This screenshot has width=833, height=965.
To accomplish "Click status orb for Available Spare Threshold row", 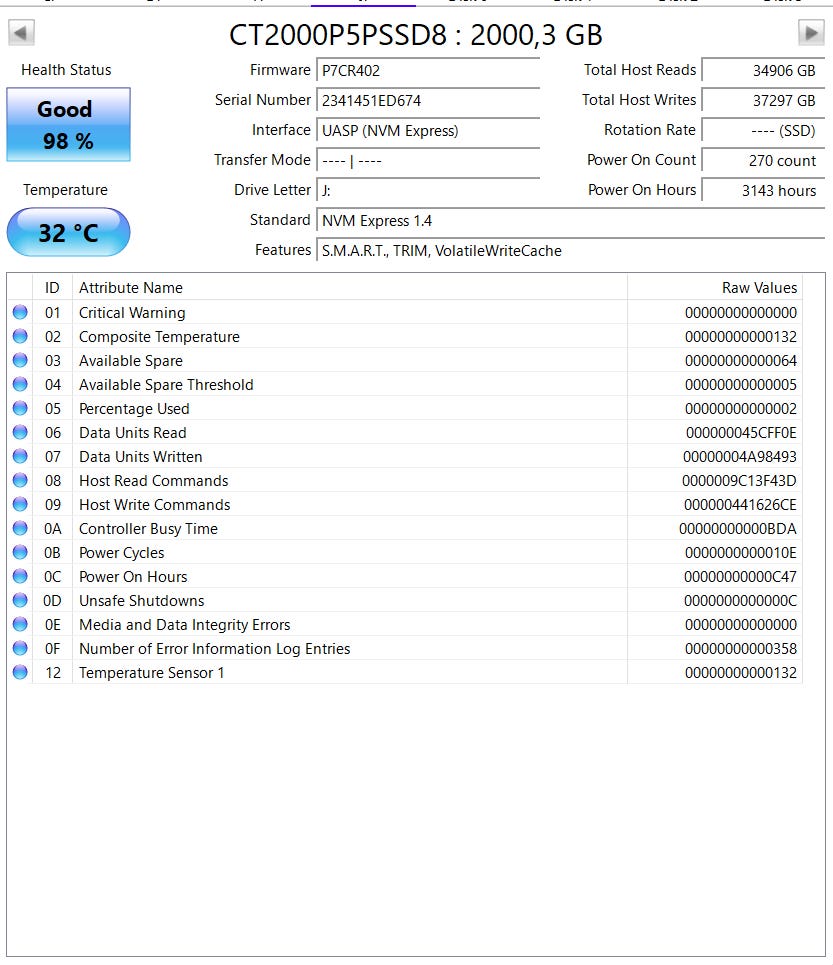I will pyautogui.click(x=20, y=384).
